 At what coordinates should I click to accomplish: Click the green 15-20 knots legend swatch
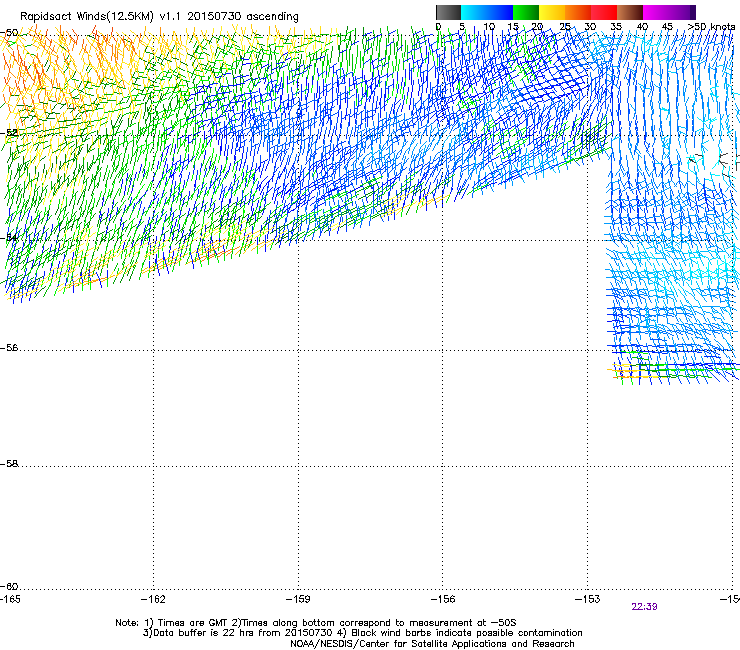[x=526, y=12]
